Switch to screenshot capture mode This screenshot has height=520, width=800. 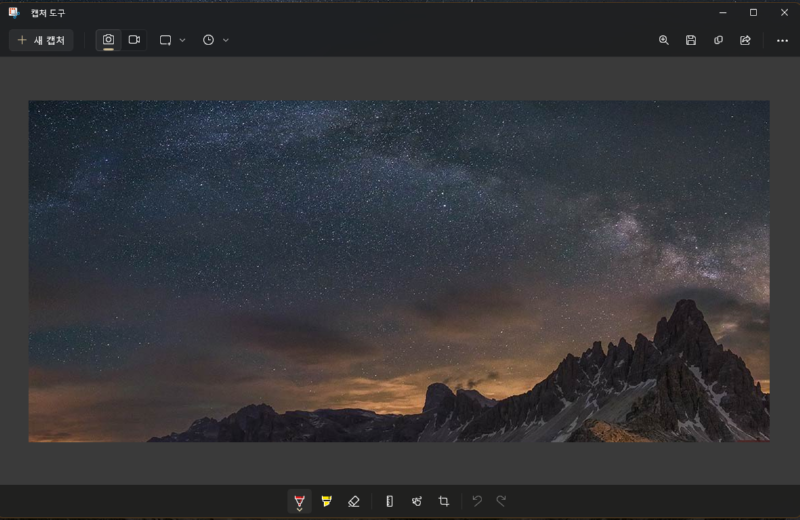point(108,40)
